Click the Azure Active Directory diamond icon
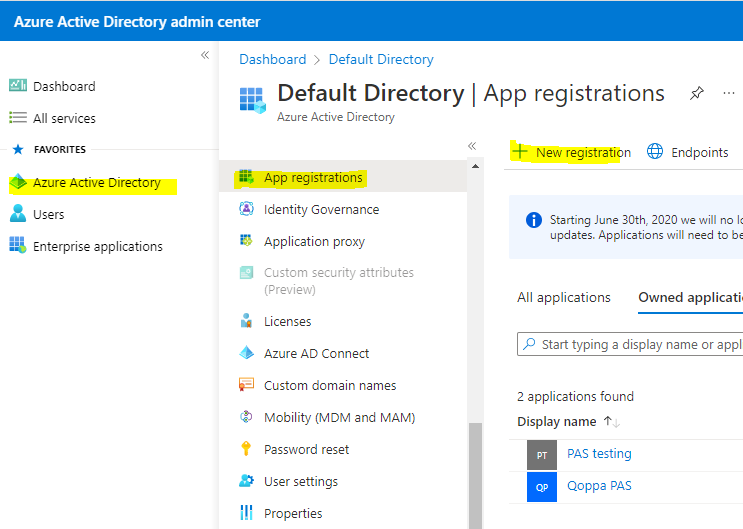 tap(18, 182)
